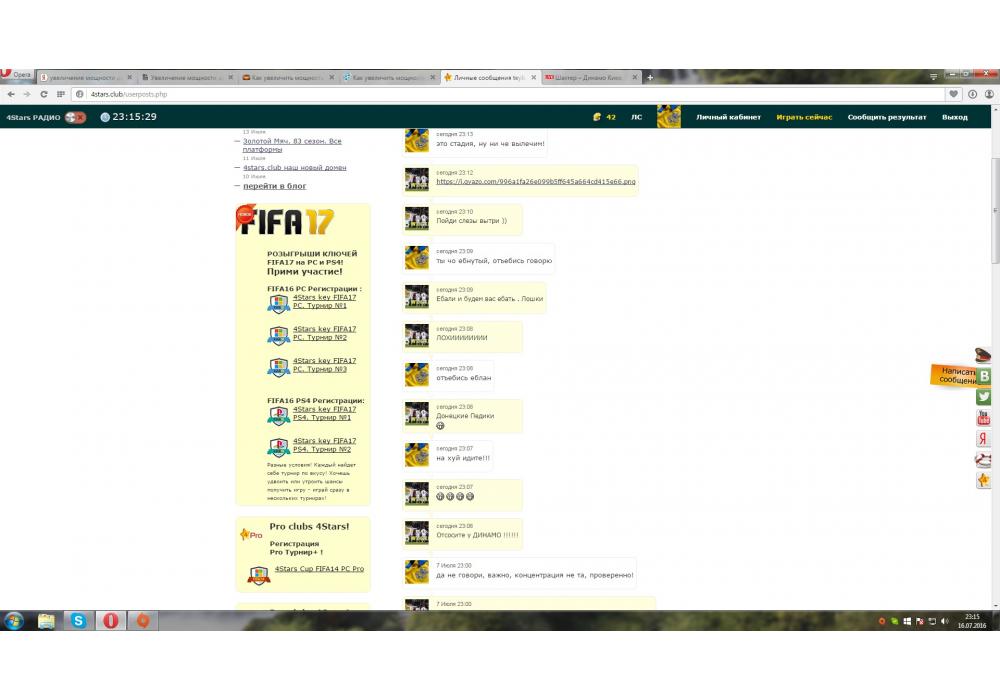Click the address bar with 4stars.club/userposts.php
Screen dimensions: 1000x700
click(x=507, y=94)
